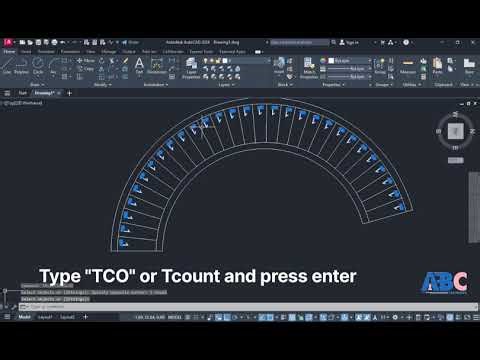Click the coordinates readout in status bar
The height and width of the screenshot is (360, 480).
[150, 317]
